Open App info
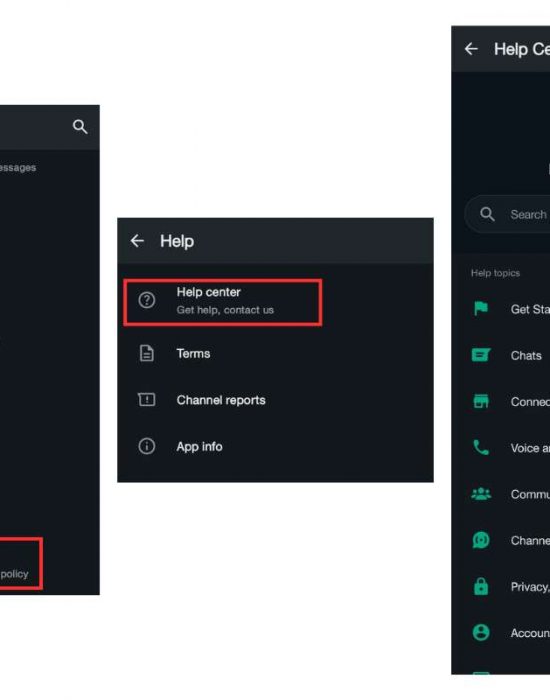 [x=275, y=446]
